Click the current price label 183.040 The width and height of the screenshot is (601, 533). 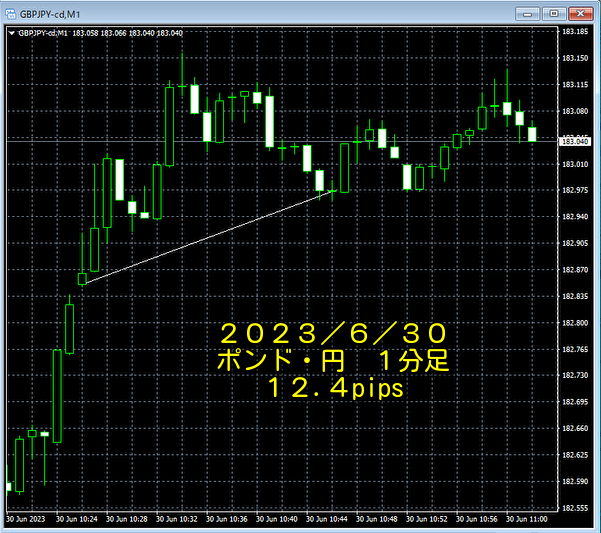pyautogui.click(x=575, y=142)
